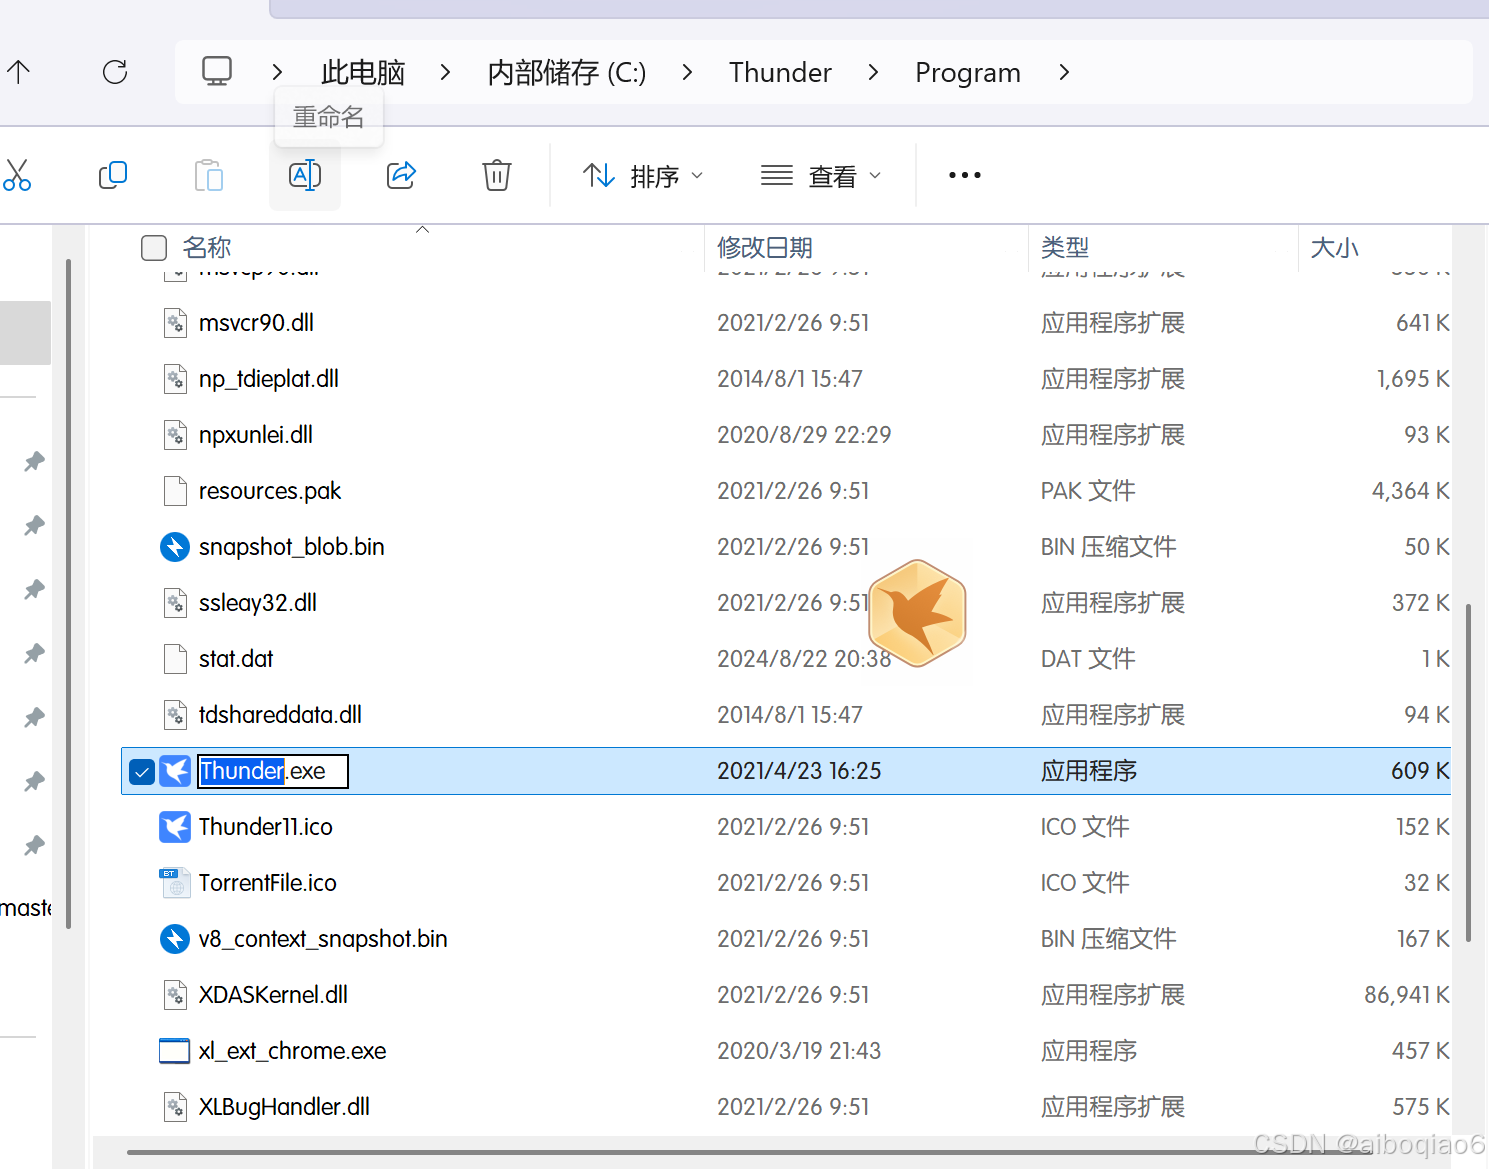
Task: Open the 查看 view dropdown
Action: pyautogui.click(x=821, y=176)
